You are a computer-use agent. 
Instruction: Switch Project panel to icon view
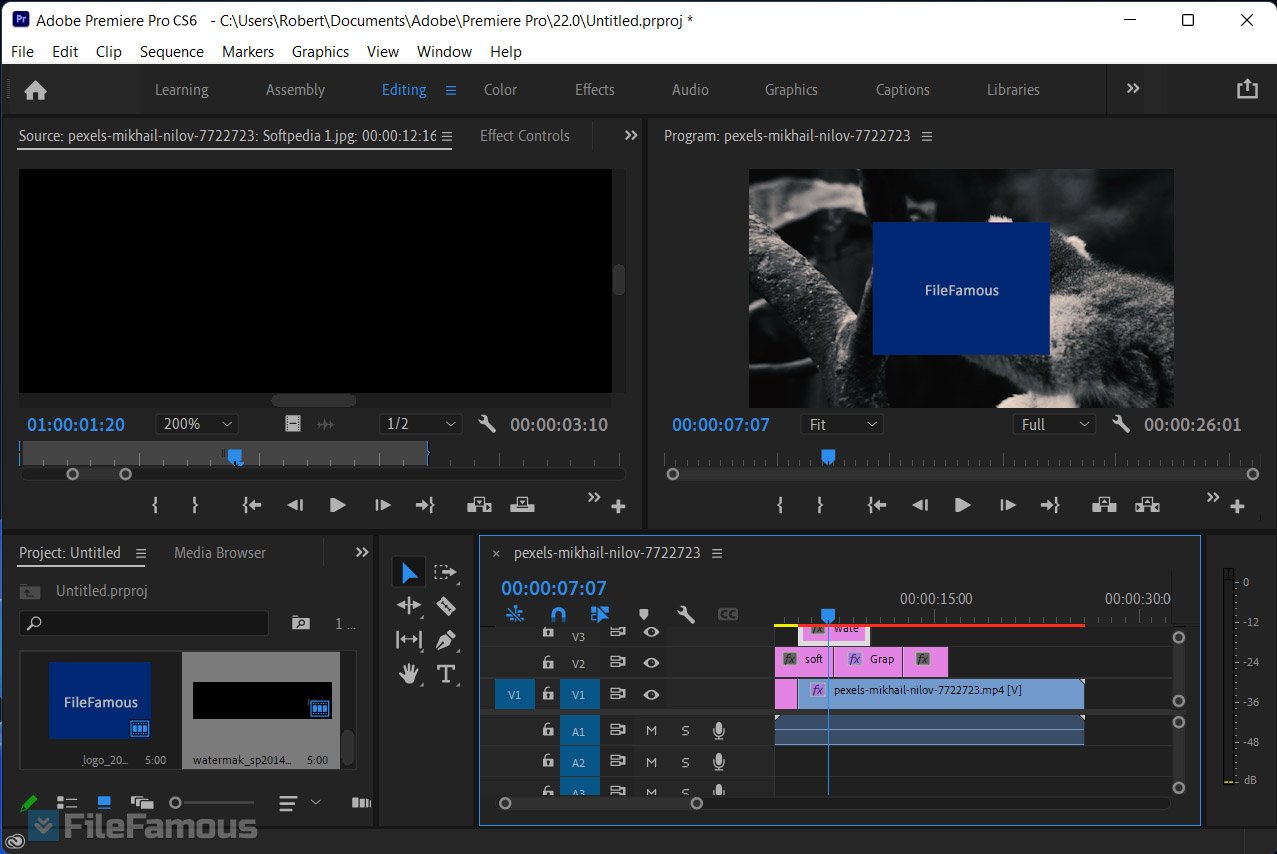(104, 802)
